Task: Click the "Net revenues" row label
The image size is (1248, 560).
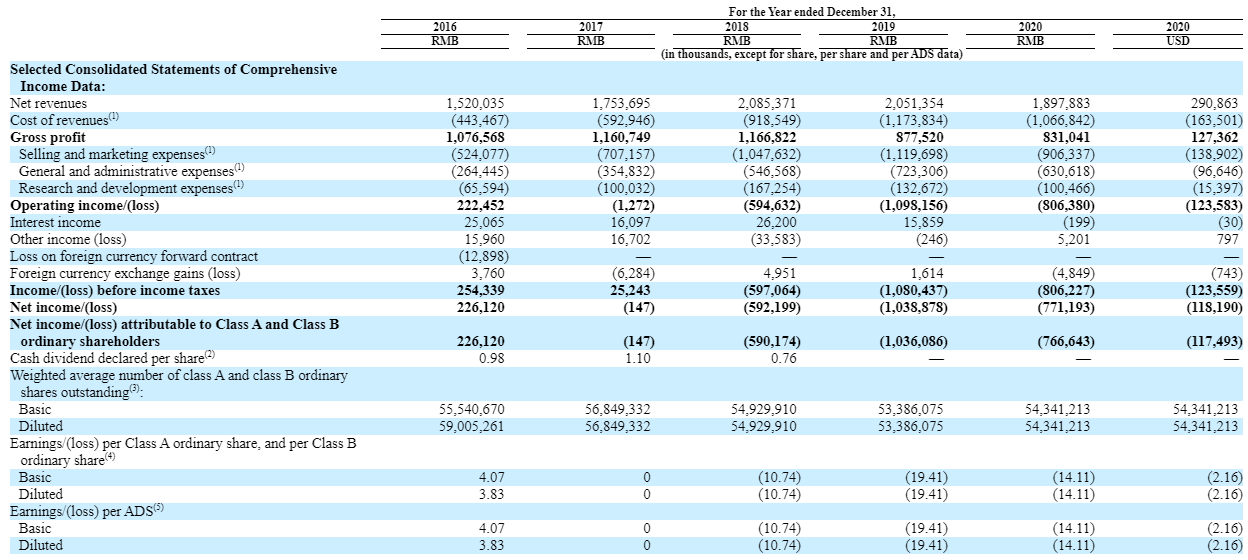Action: (x=48, y=103)
